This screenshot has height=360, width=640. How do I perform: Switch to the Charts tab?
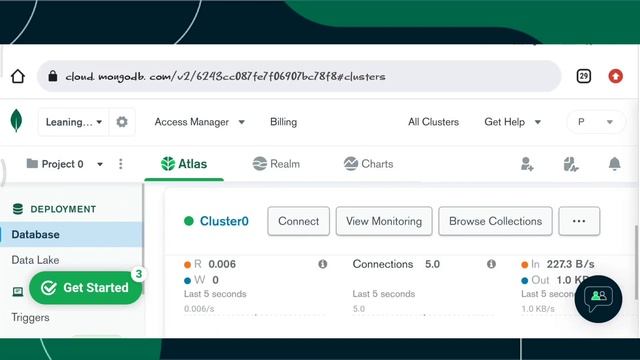[368, 164]
